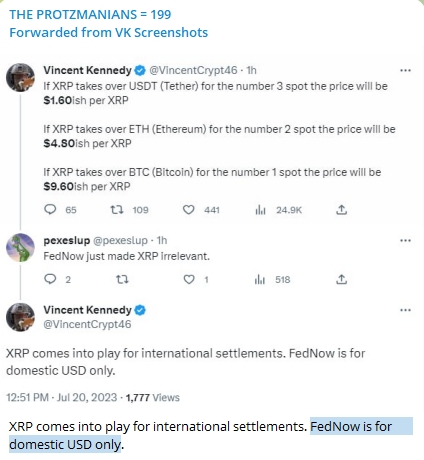Click the 12:51 PM Jul 20, 2023 timestamp

click(x=62, y=397)
